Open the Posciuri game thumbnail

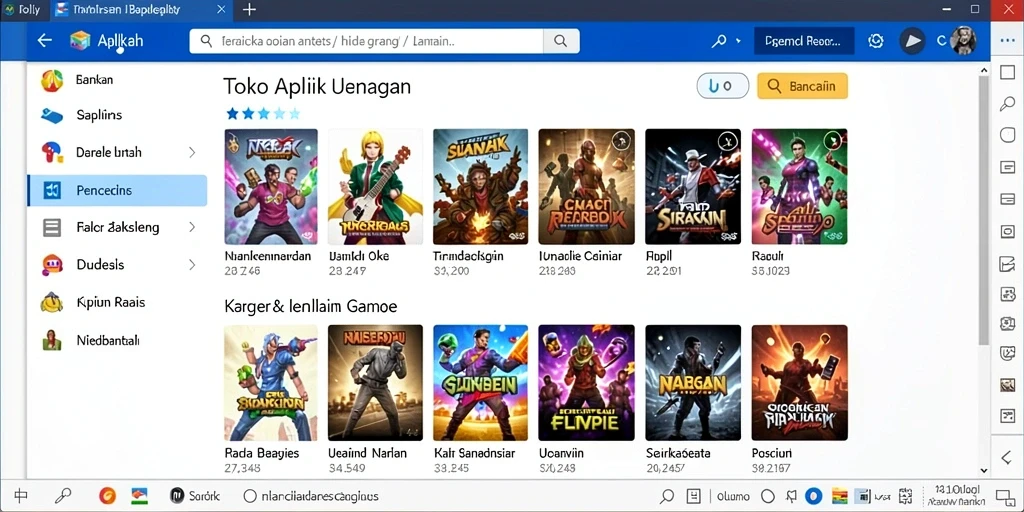pos(799,383)
